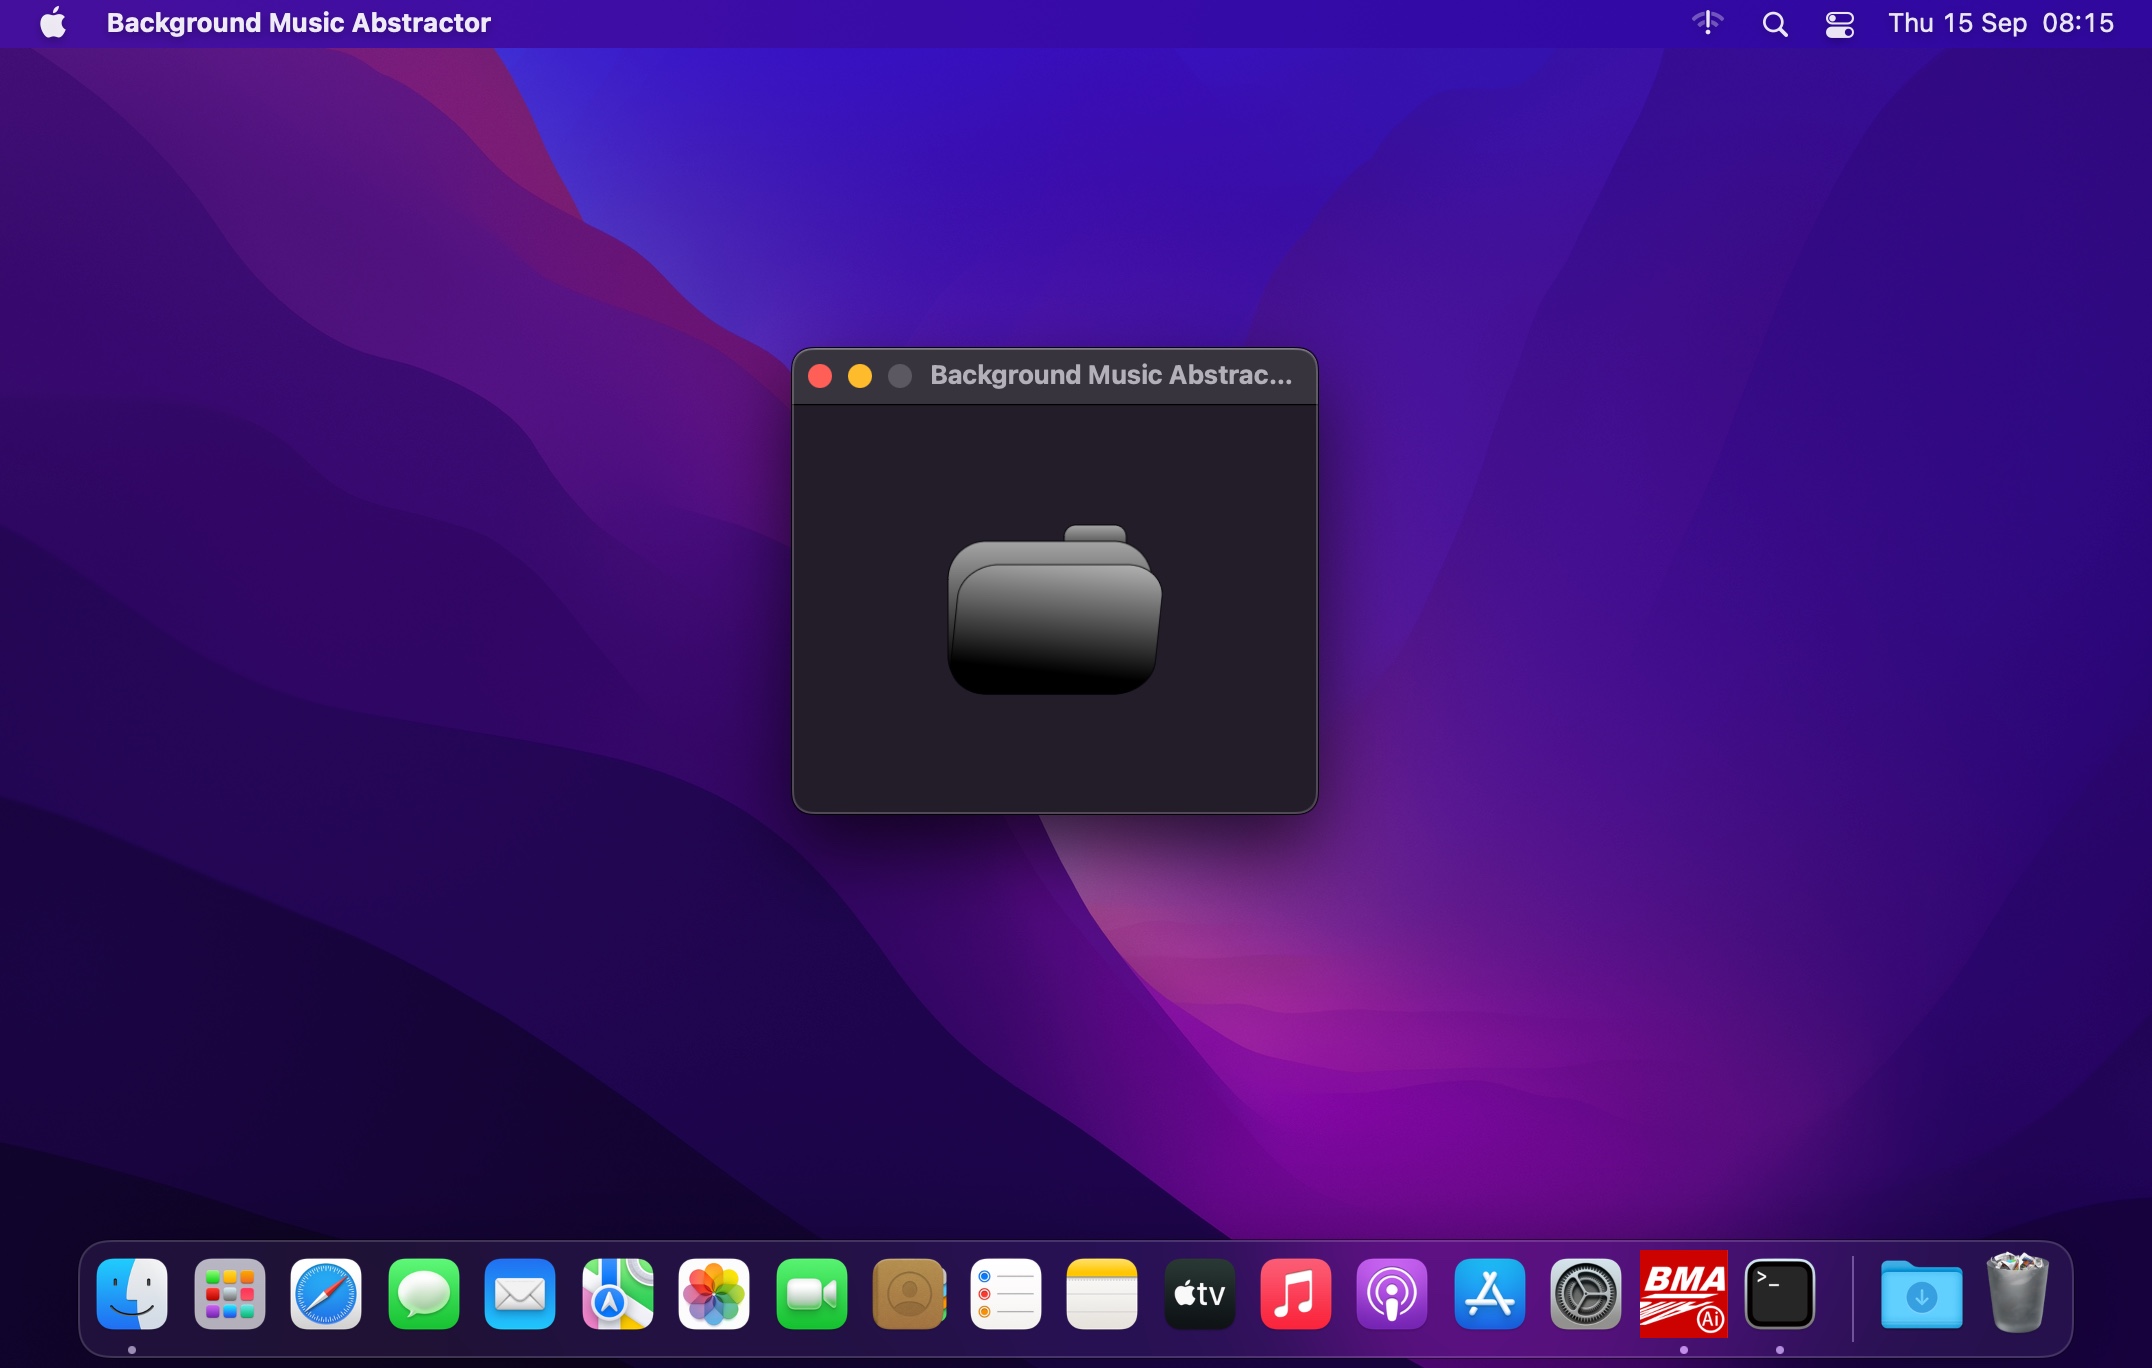This screenshot has width=2152, height=1368.
Task: Close the Background Music Abstractor window
Action: [x=820, y=376]
